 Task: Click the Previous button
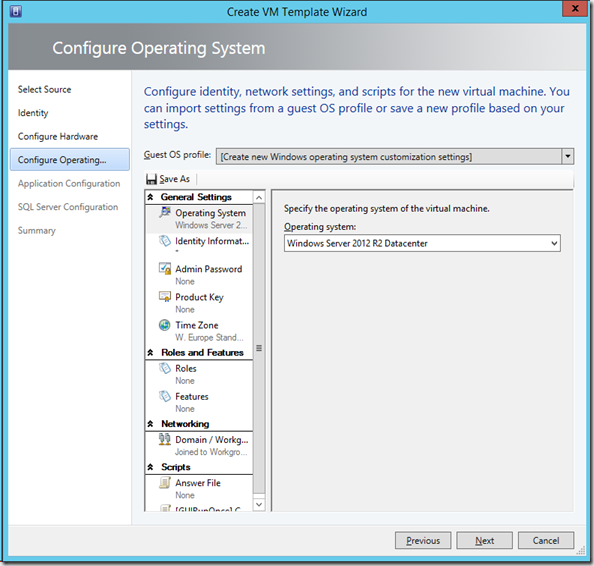pos(423,540)
